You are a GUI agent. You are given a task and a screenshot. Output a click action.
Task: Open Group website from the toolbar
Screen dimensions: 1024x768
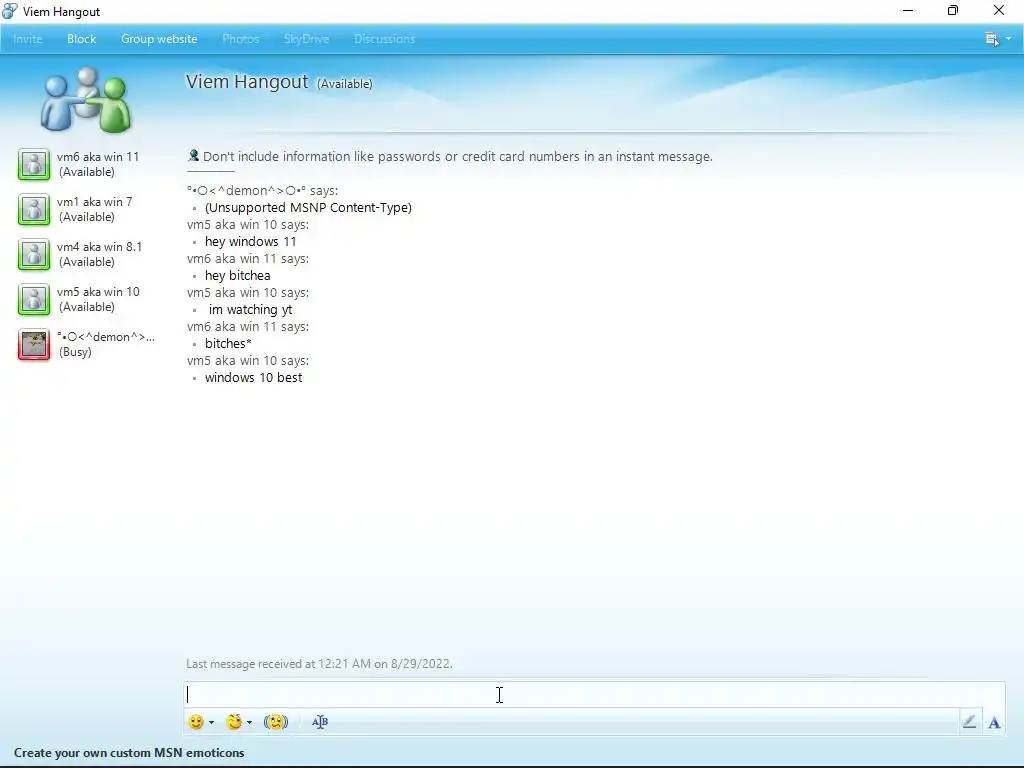[159, 39]
